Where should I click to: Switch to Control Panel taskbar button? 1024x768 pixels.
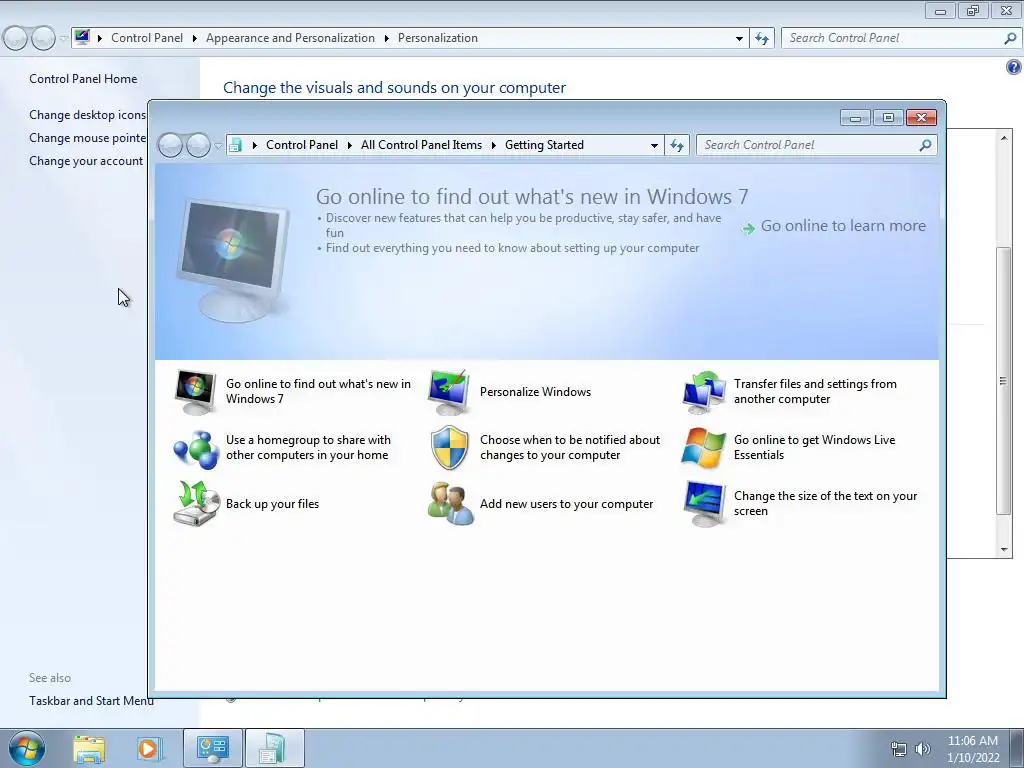[x=212, y=748]
